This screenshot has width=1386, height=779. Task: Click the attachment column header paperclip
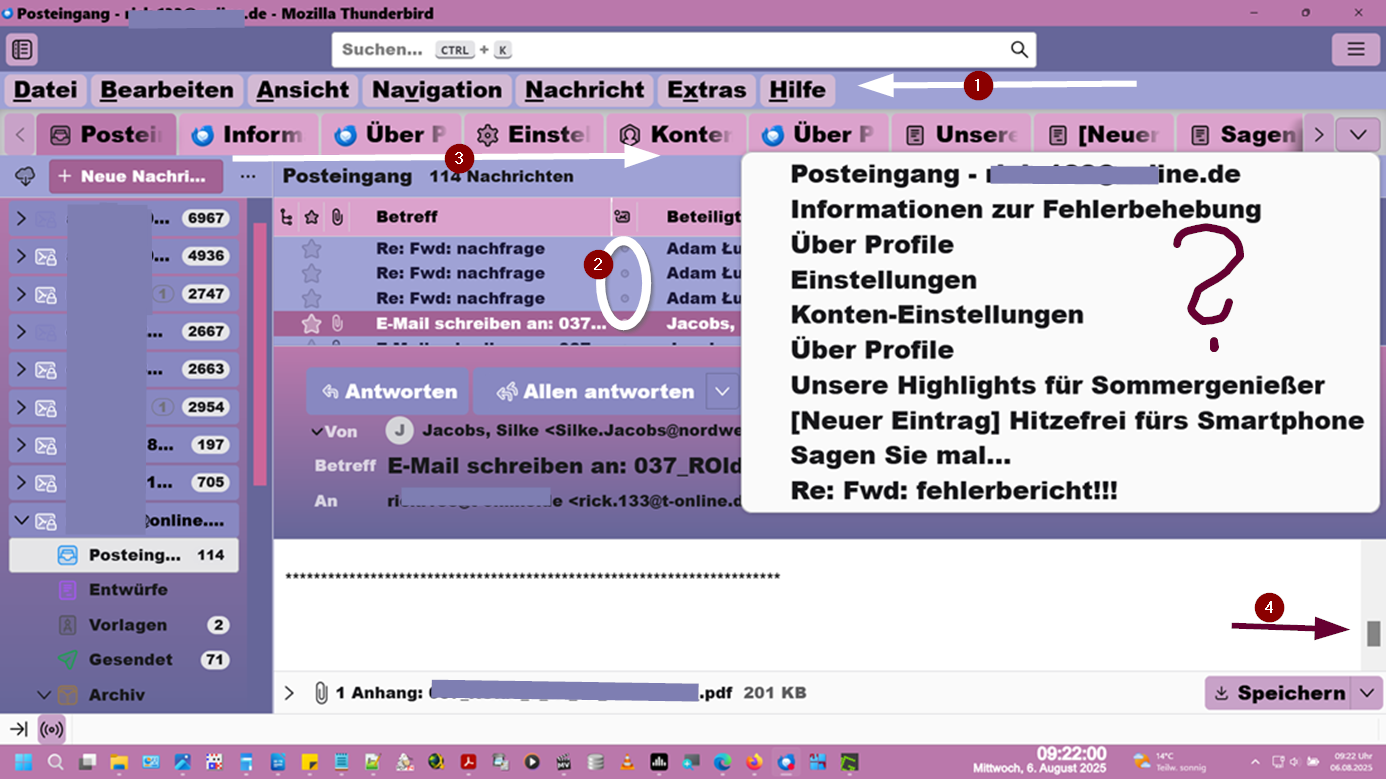[337, 216]
